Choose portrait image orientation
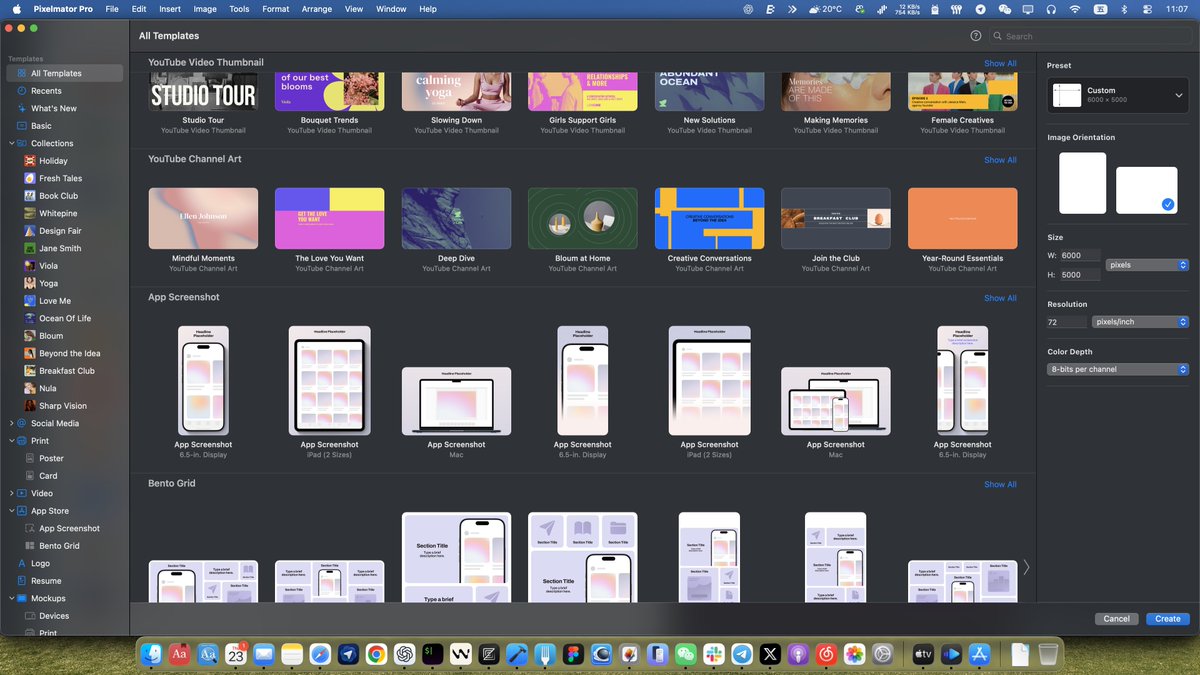Image resolution: width=1200 pixels, height=675 pixels. (x=1082, y=183)
